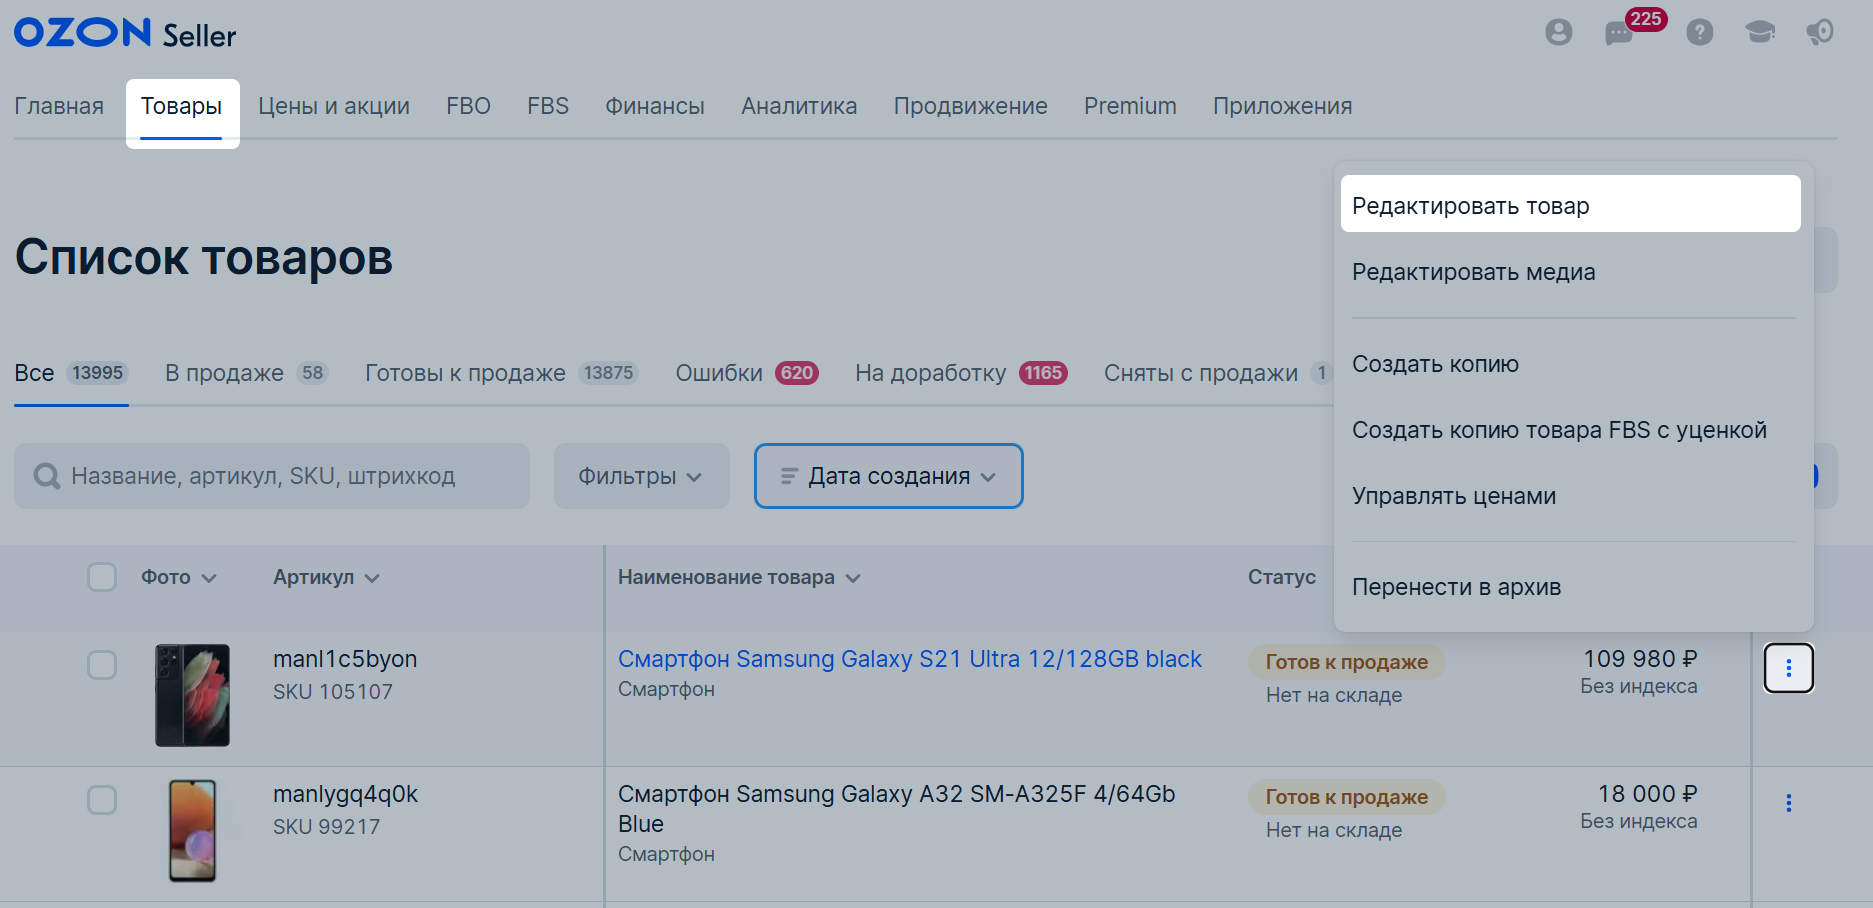Click into the Название, артикул, SKU search field

click(x=272, y=476)
